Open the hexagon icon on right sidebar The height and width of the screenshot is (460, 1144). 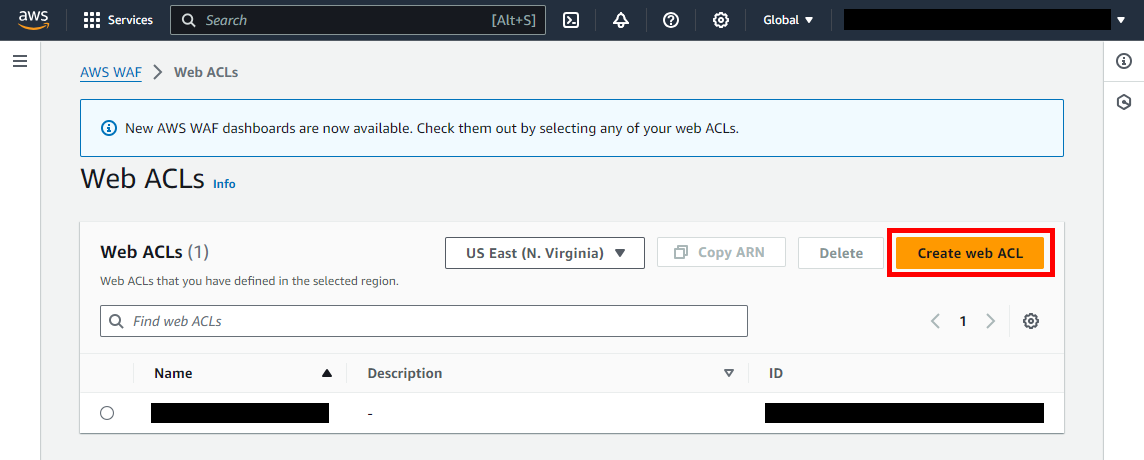[1124, 102]
